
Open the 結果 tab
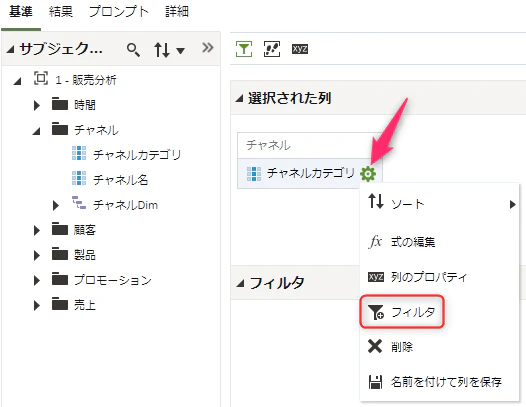[61, 12]
